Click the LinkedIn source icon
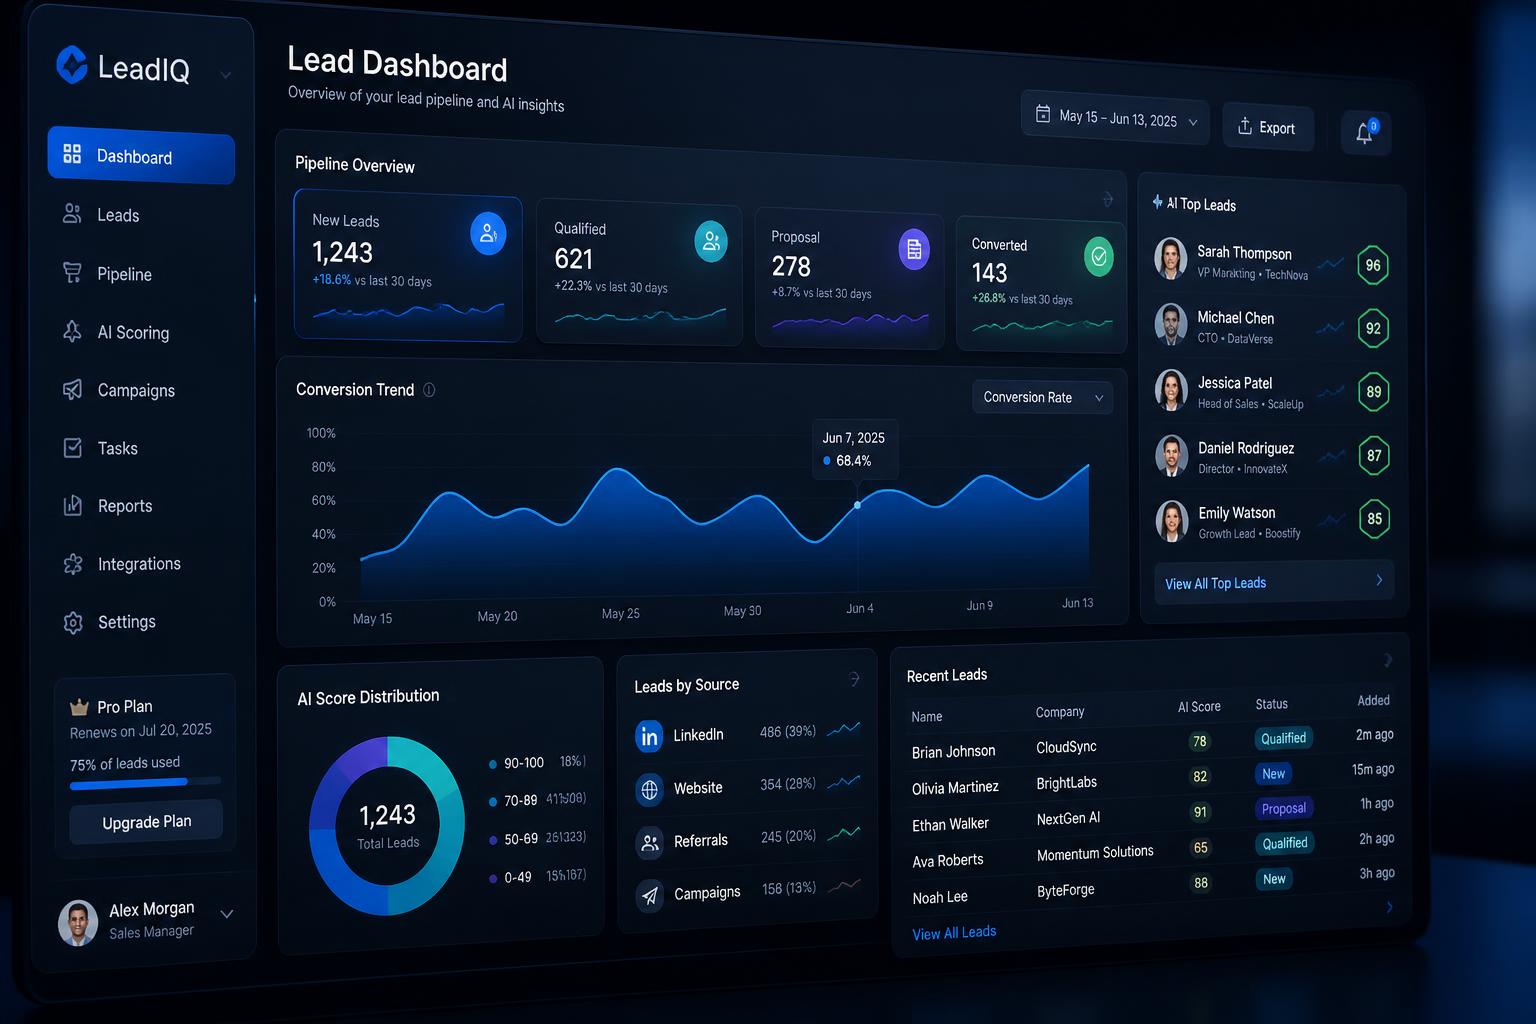Viewport: 1536px width, 1024px height. click(x=649, y=737)
